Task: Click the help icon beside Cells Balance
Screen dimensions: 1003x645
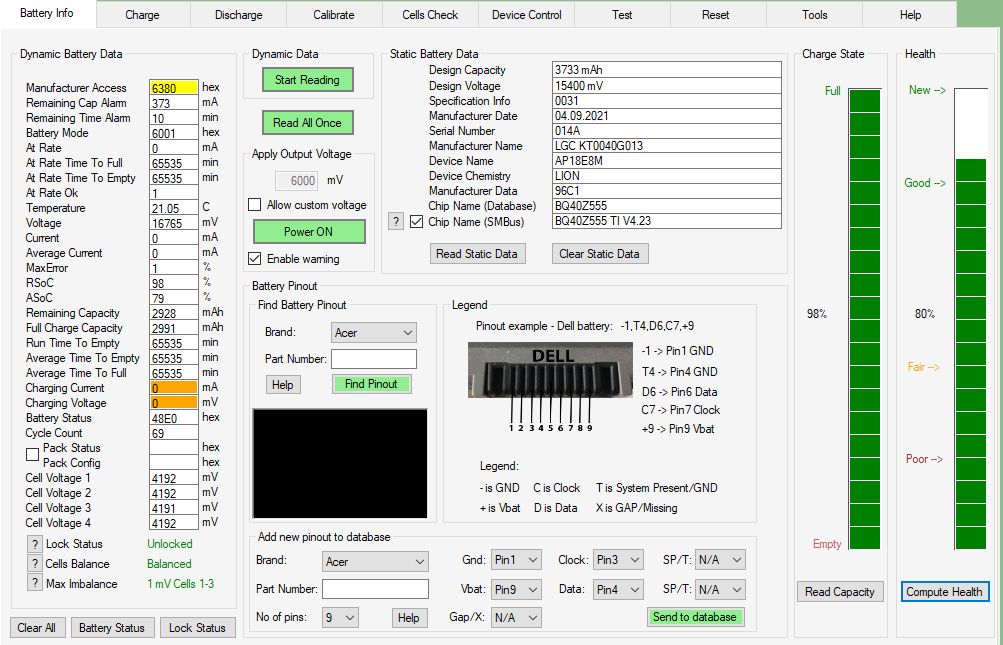Action: click(34, 564)
